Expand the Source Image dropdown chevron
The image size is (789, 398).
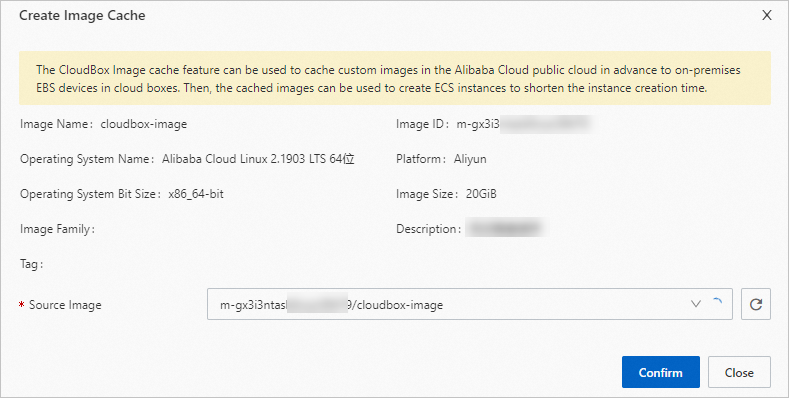tap(696, 304)
